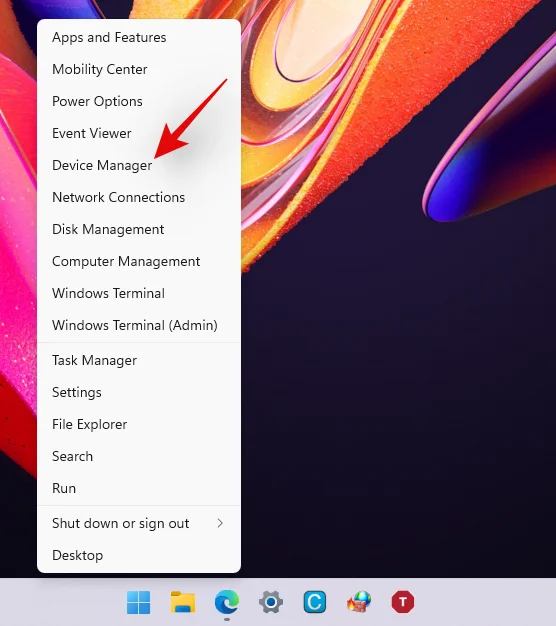Open the Windows Start button
The width and height of the screenshot is (556, 626).
tap(139, 602)
